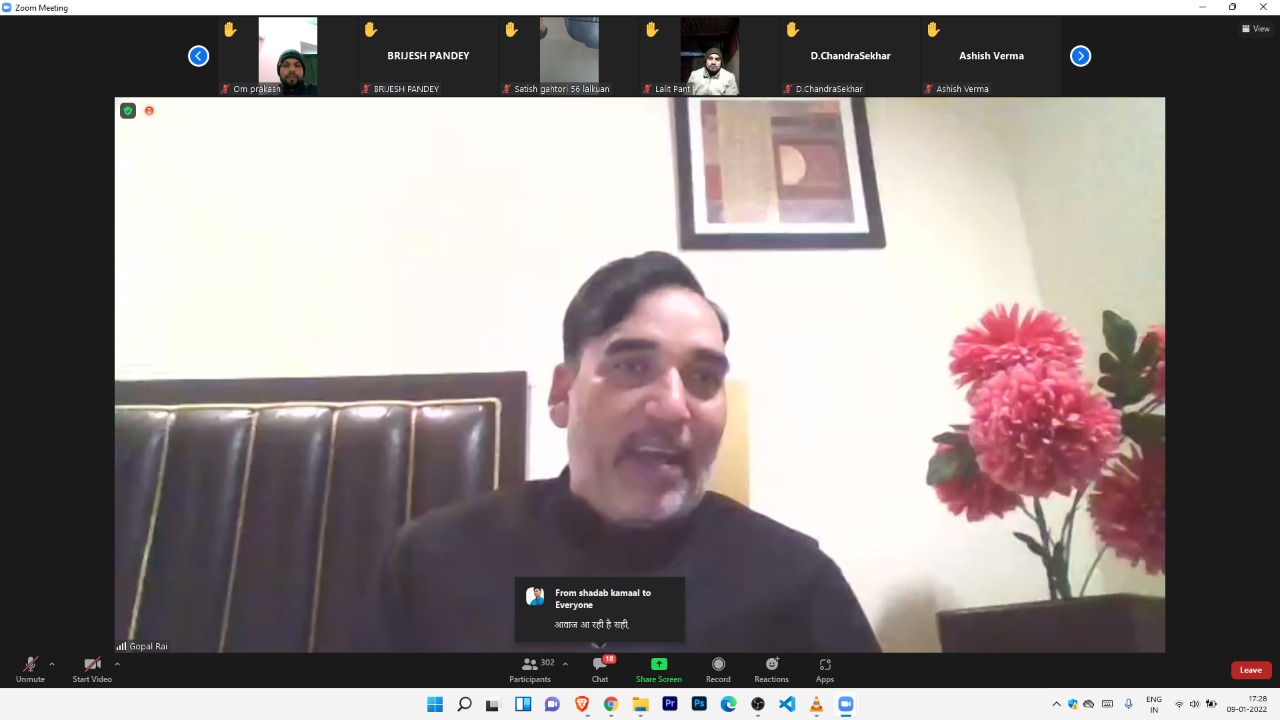Image resolution: width=1280 pixels, height=720 pixels.
Task: Turn on your camera with Start Video
Action: (x=92, y=668)
